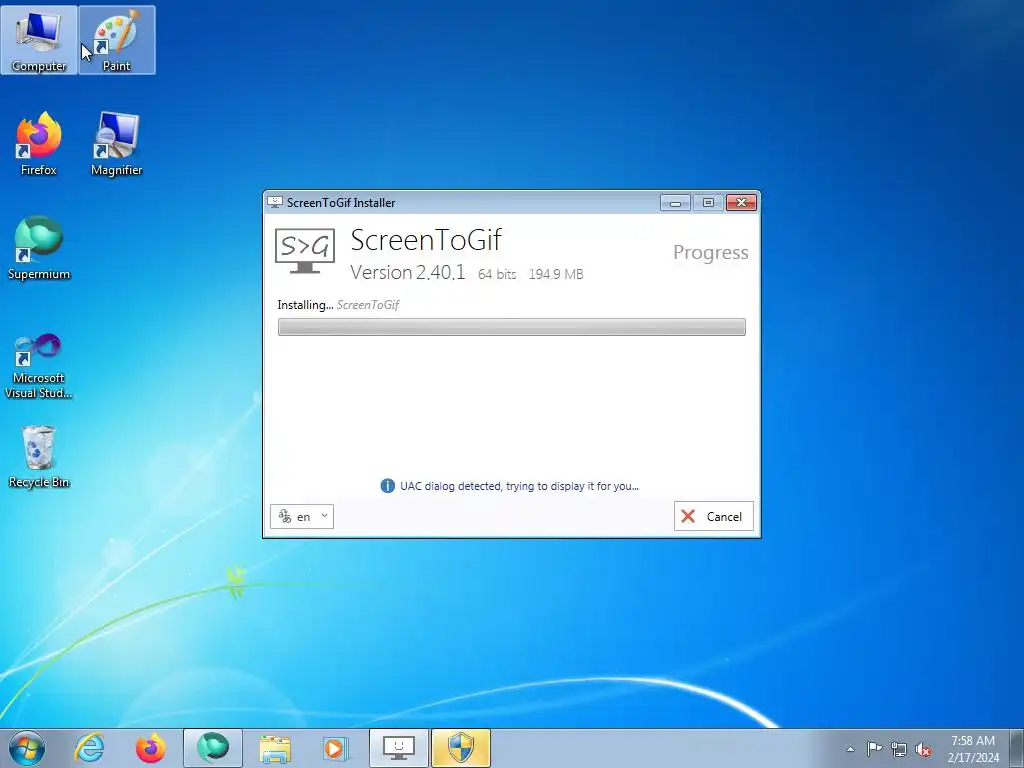Viewport: 1024px width, 768px height.
Task: Click the UAC dialog detected message
Action: point(519,486)
